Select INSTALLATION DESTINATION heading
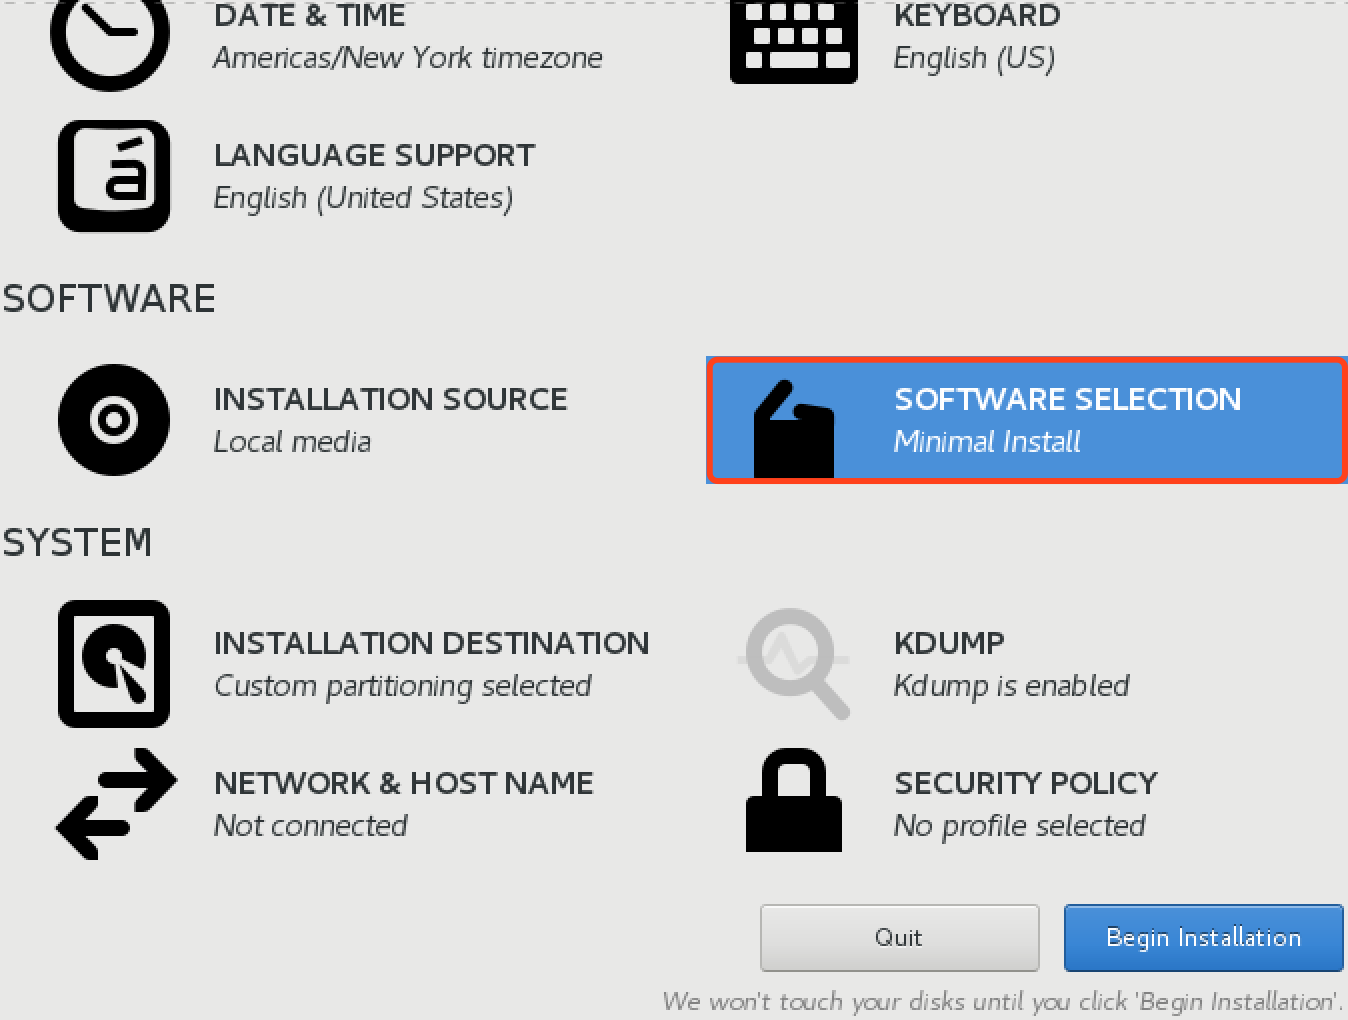The width and height of the screenshot is (1348, 1020). click(x=432, y=643)
